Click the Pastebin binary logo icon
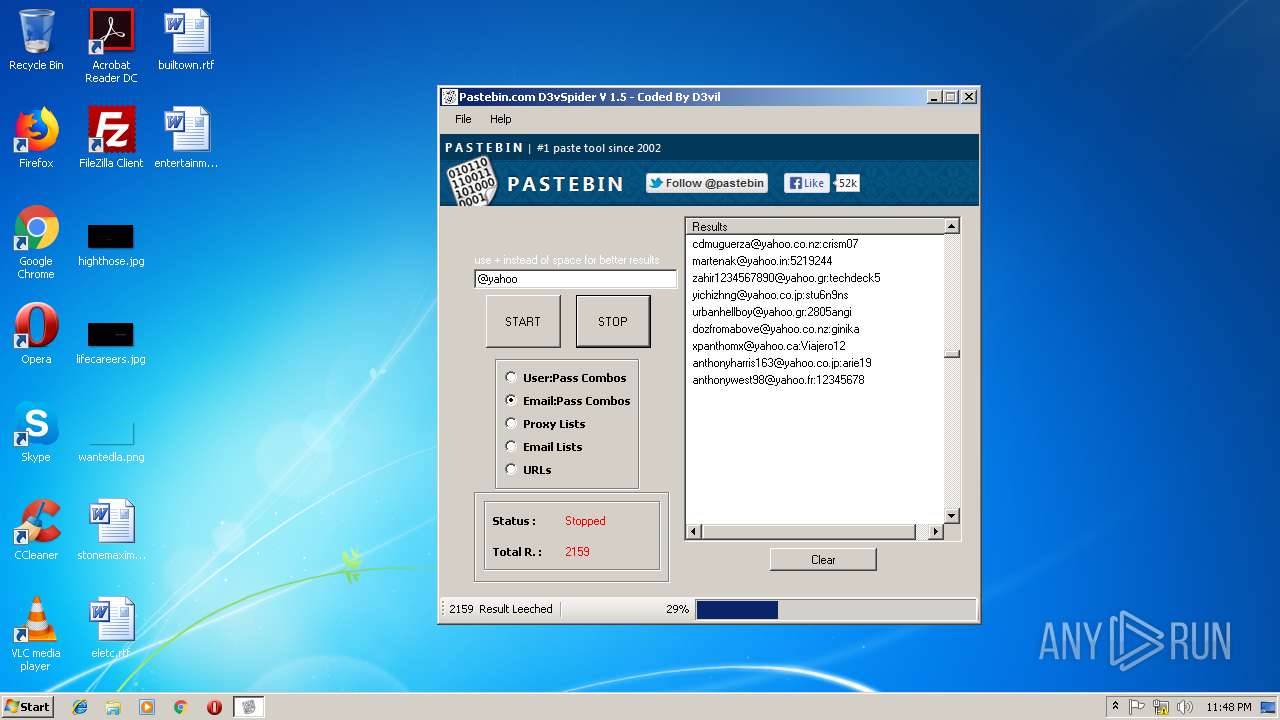This screenshot has height=720, width=1280. (x=470, y=181)
